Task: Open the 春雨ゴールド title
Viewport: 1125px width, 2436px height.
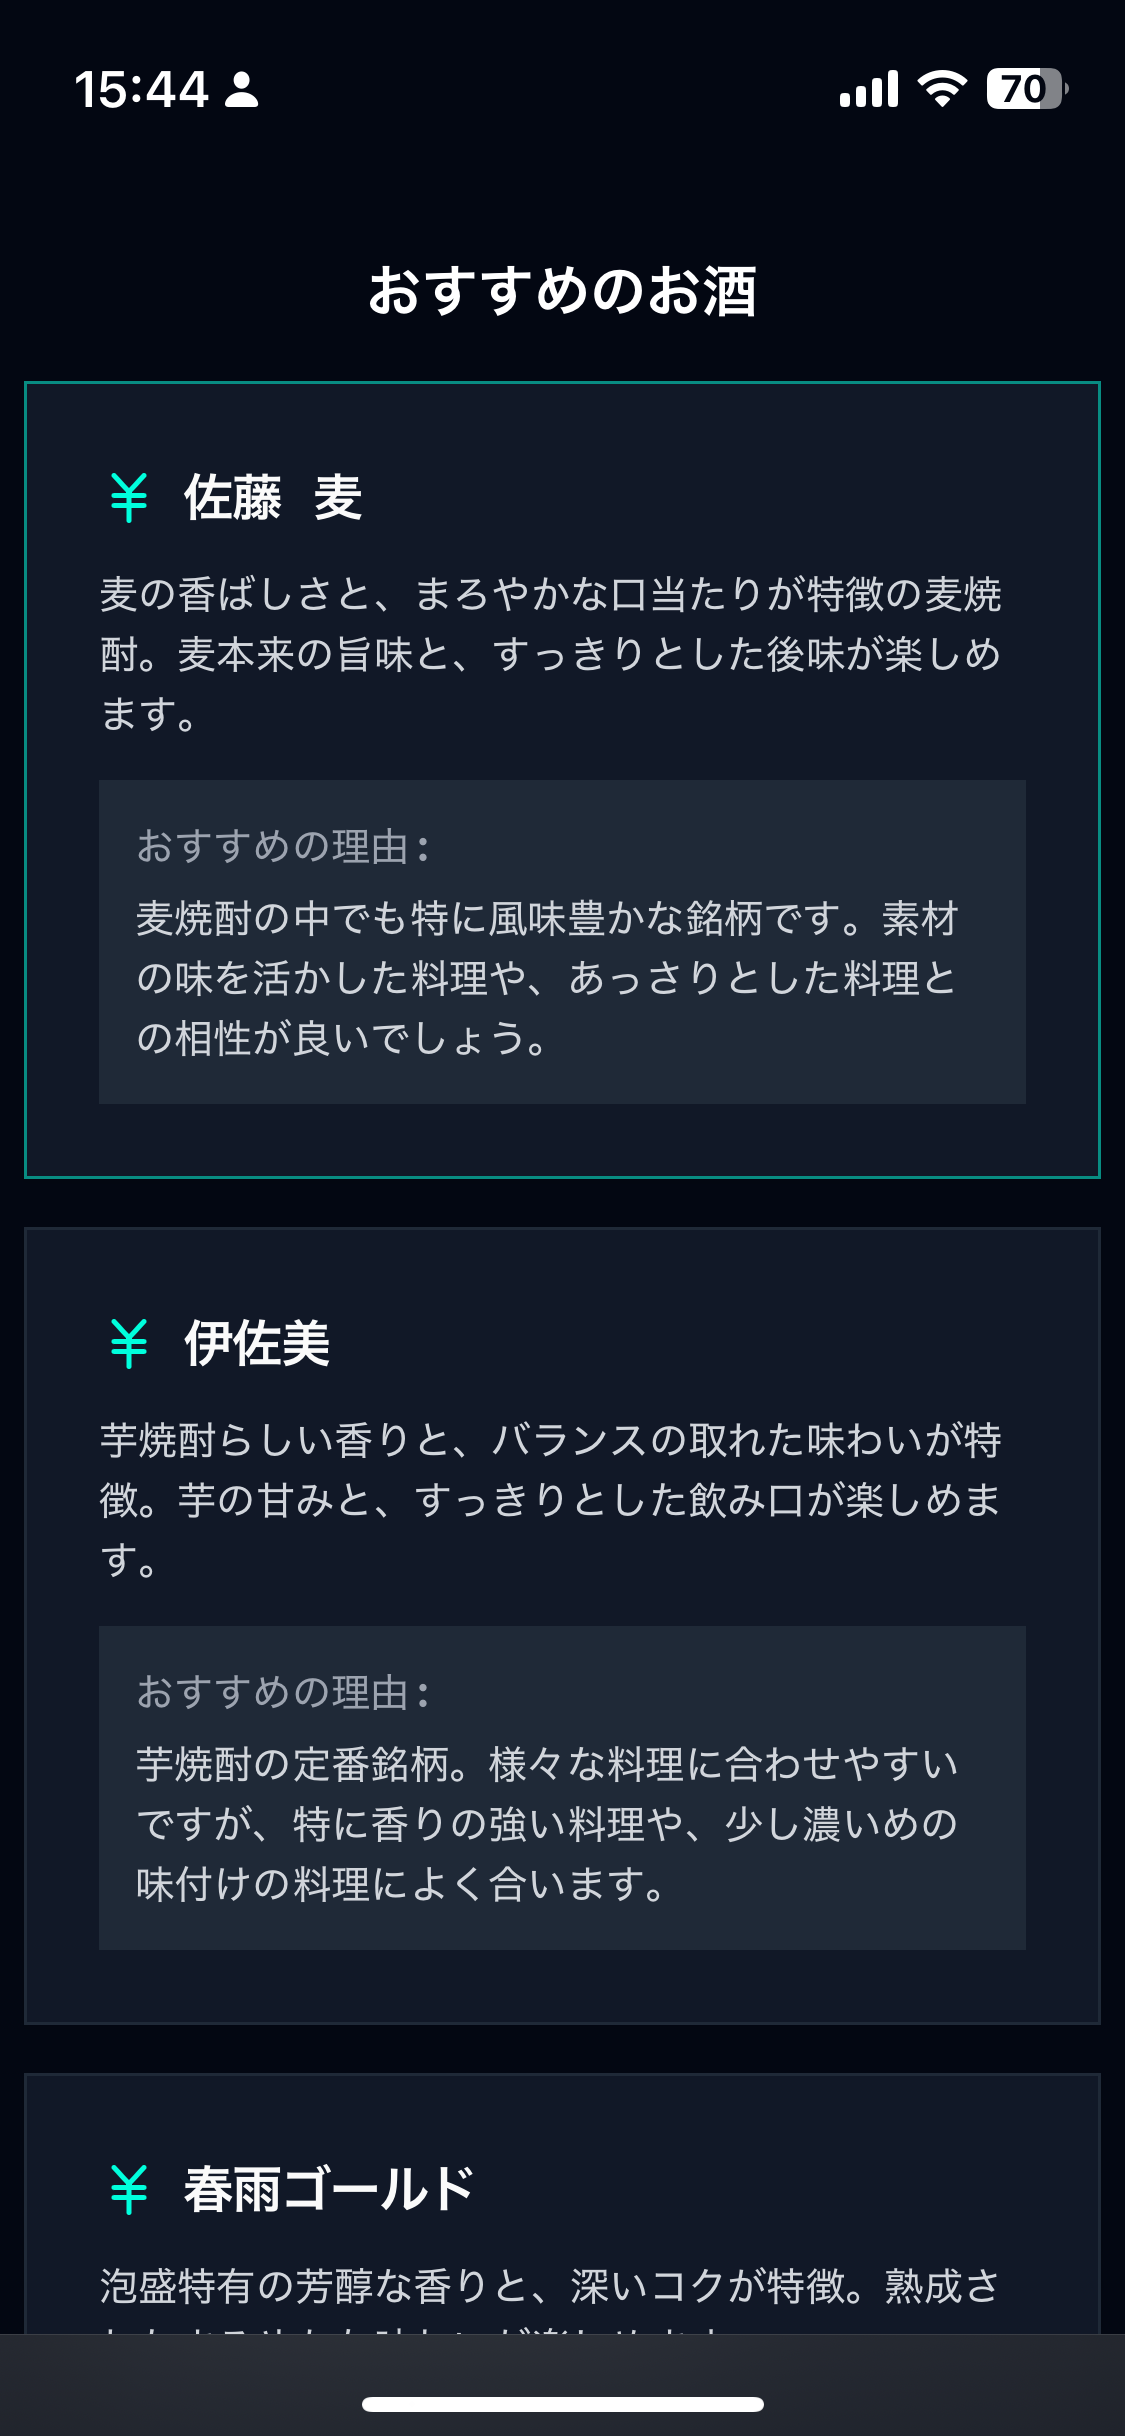Action: [329, 2190]
